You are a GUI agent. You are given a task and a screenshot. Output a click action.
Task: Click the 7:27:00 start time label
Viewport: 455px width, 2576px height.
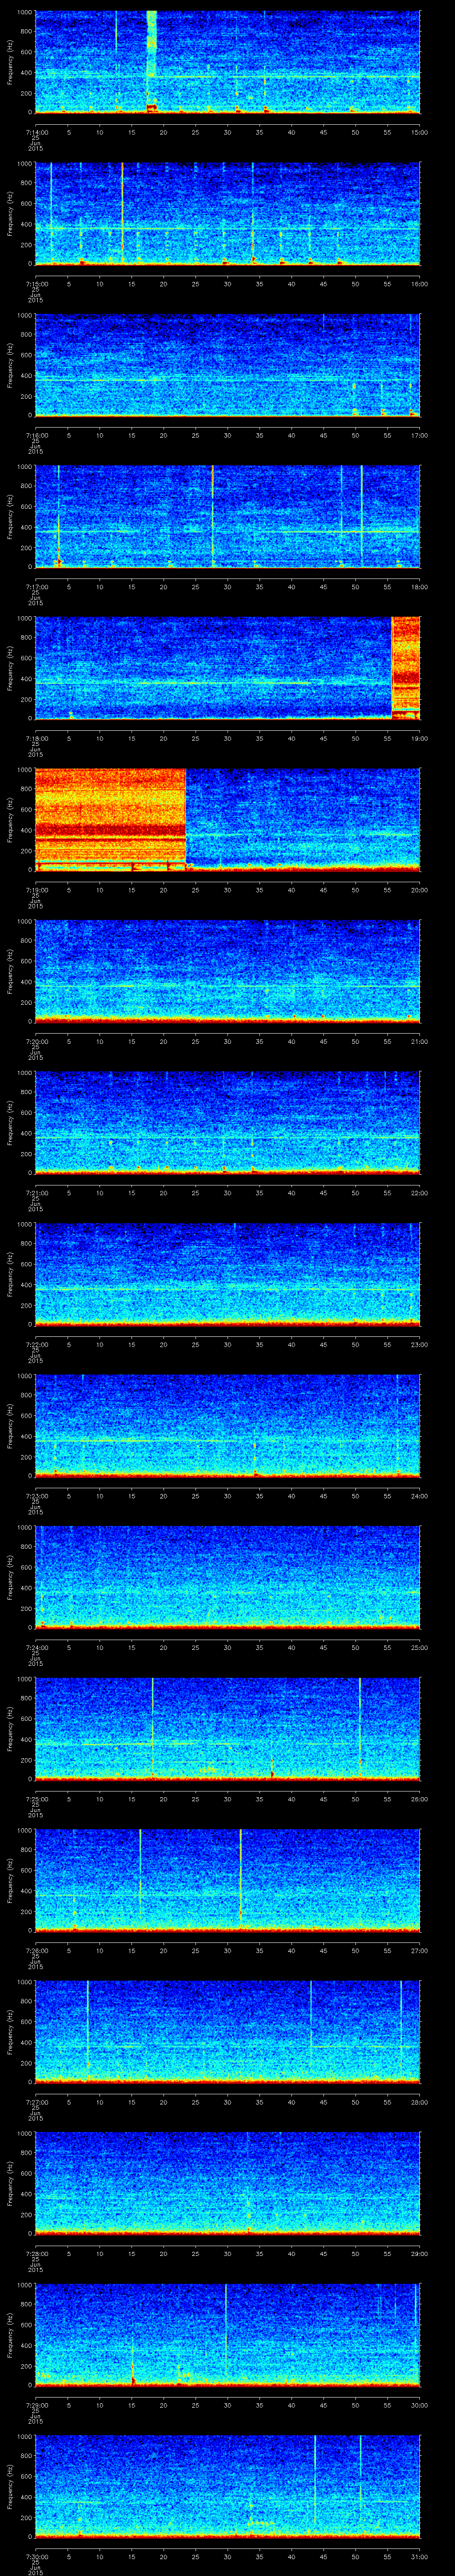click(x=35, y=2102)
